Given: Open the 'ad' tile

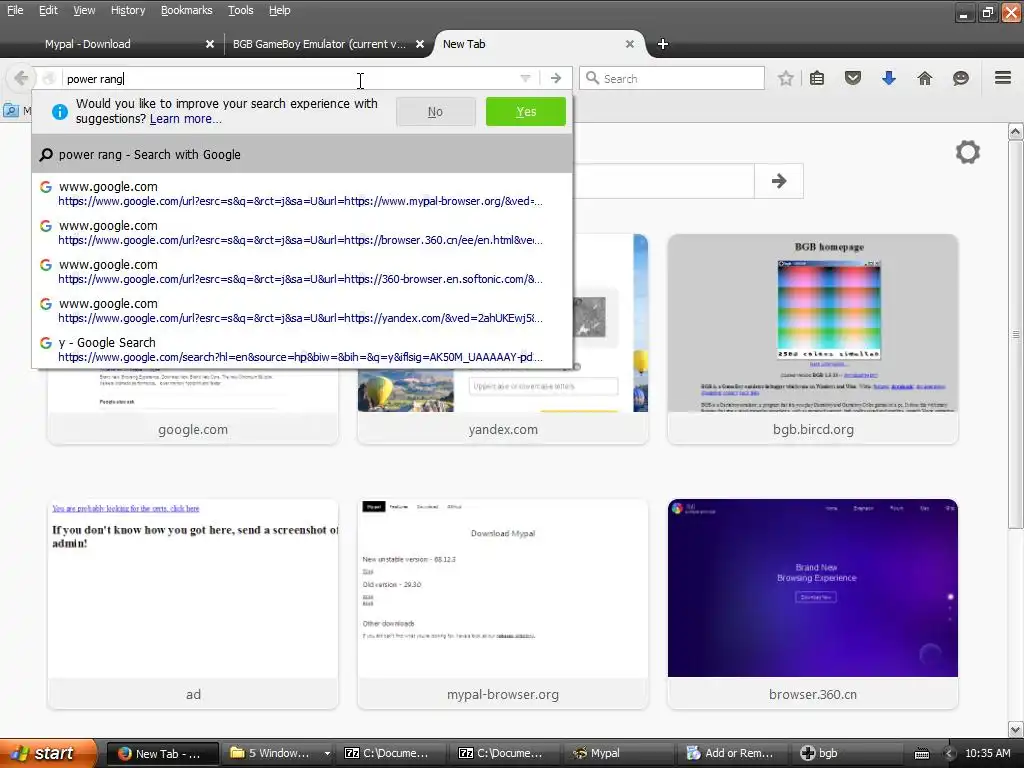Looking at the screenshot, I should 193,604.
